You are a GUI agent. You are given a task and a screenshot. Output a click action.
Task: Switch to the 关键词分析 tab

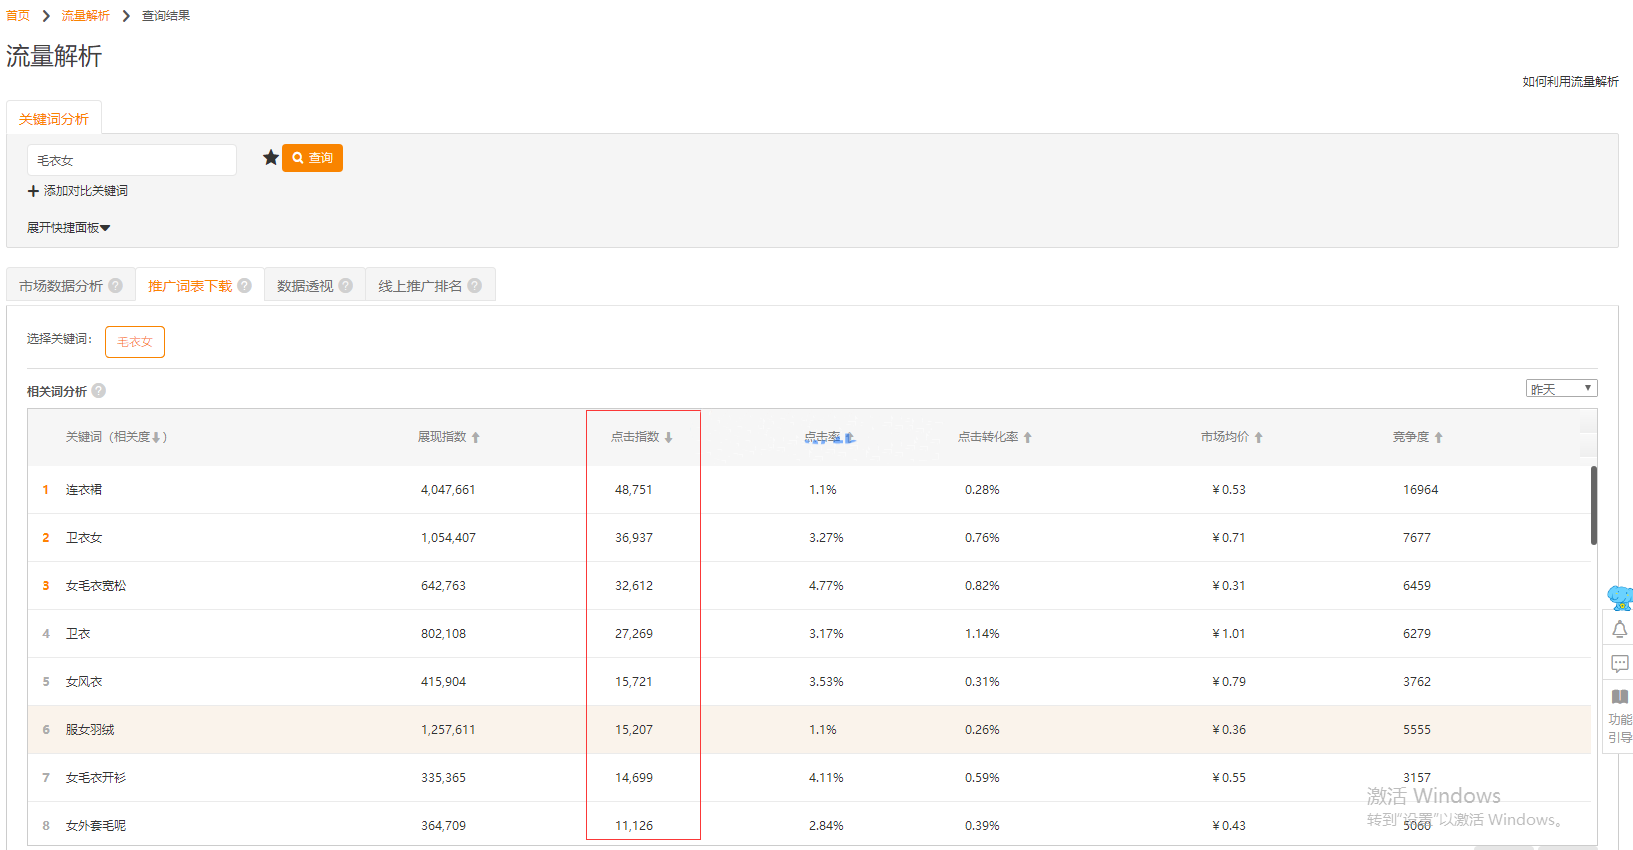pos(54,119)
